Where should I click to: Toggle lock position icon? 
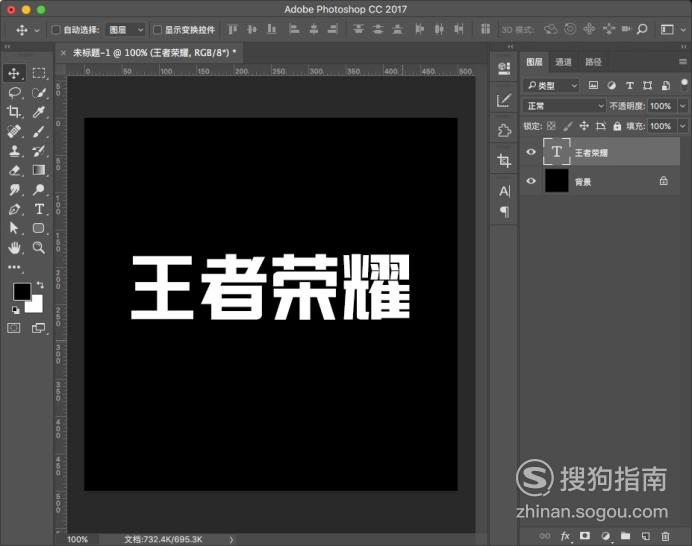pyautogui.click(x=584, y=126)
